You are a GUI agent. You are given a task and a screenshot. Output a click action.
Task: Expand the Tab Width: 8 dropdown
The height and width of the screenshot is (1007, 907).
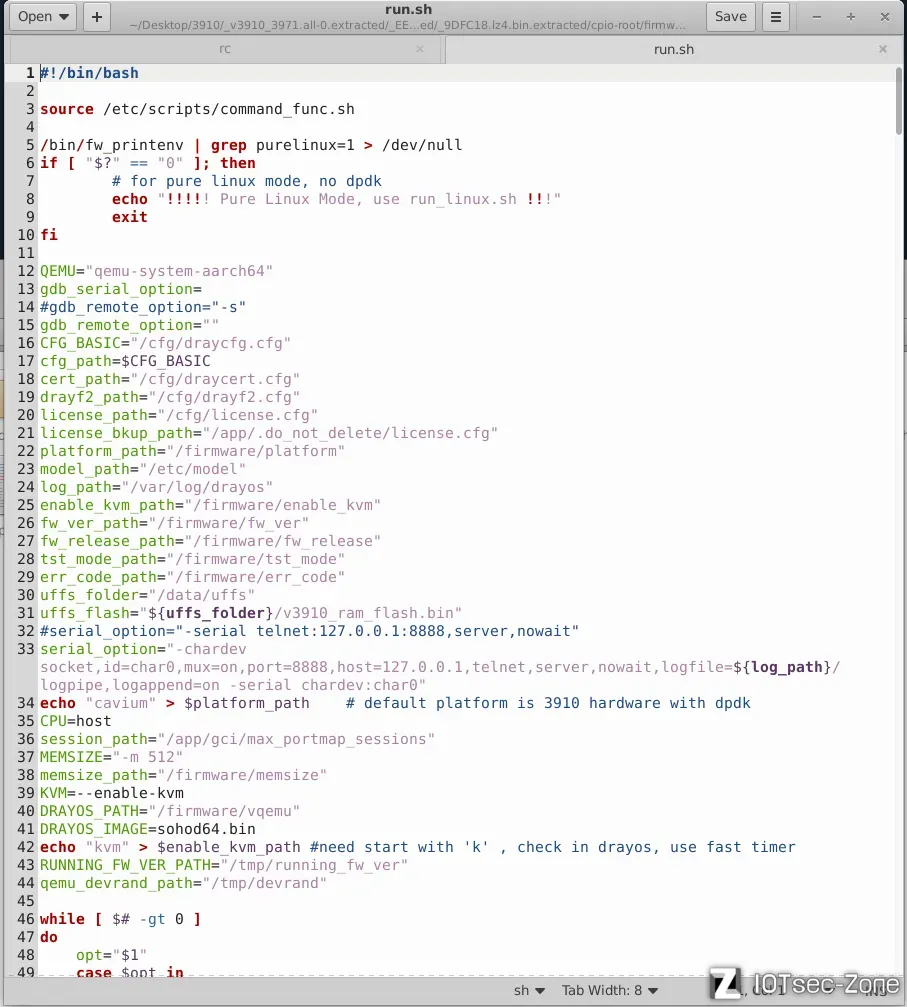tap(608, 990)
